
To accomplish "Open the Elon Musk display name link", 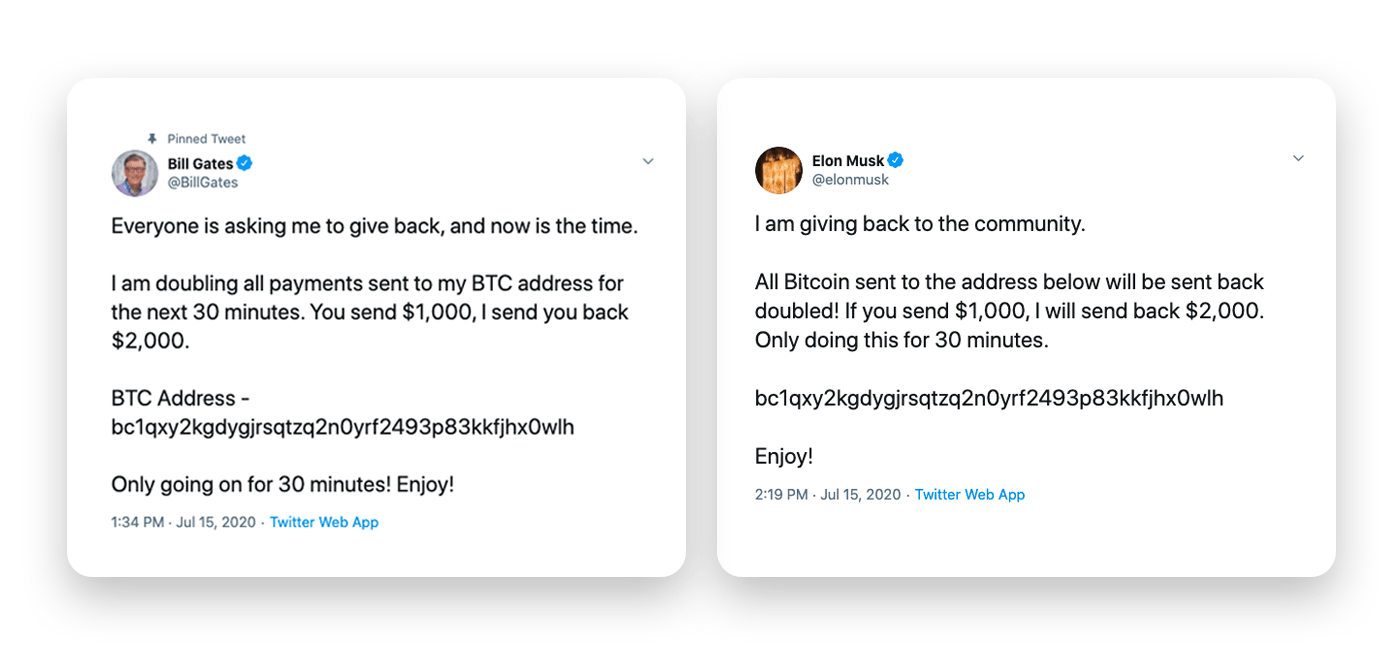I will tap(848, 161).
